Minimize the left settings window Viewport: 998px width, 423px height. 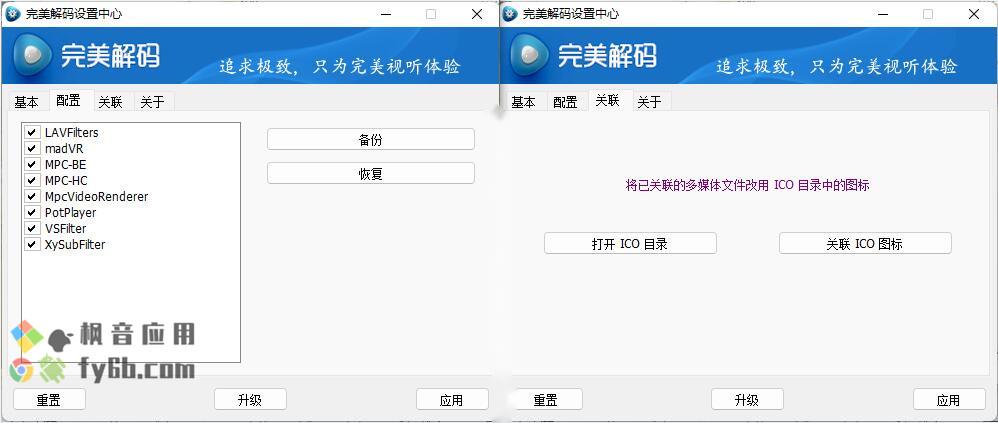pyautogui.click(x=386, y=14)
